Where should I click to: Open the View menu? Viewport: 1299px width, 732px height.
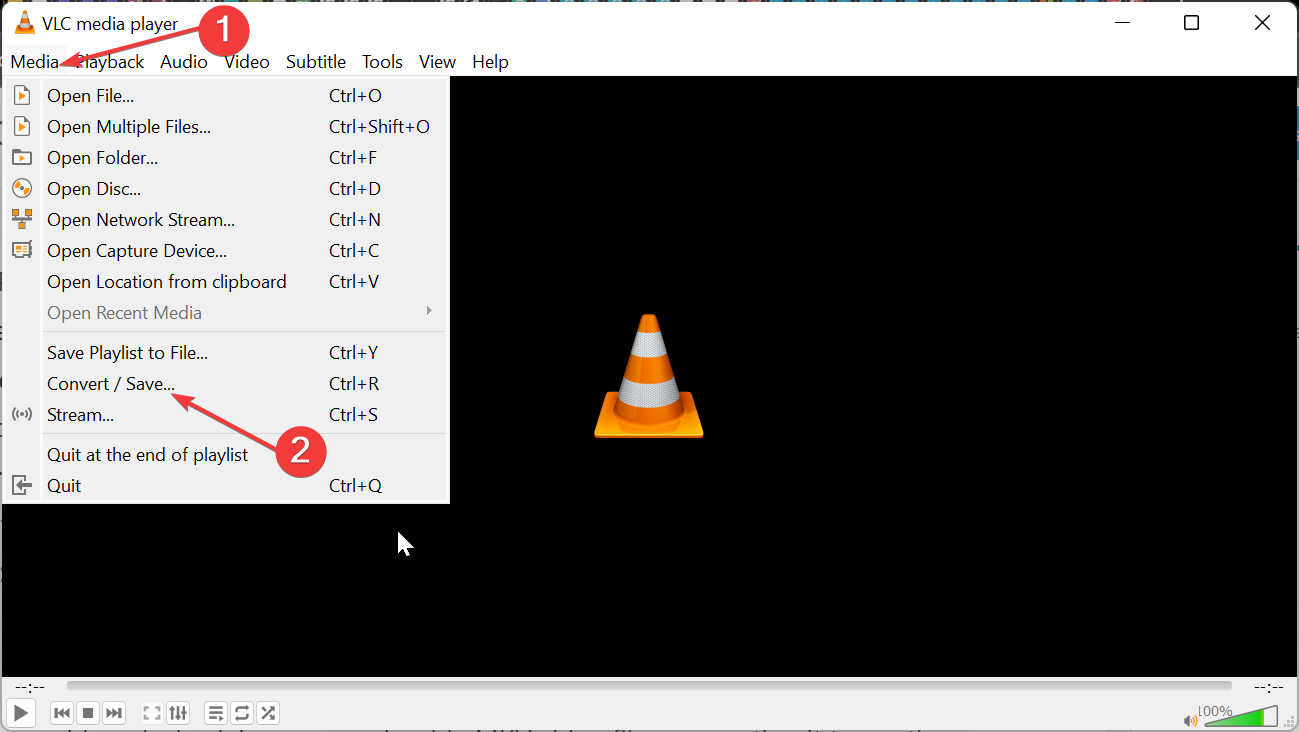pos(437,62)
